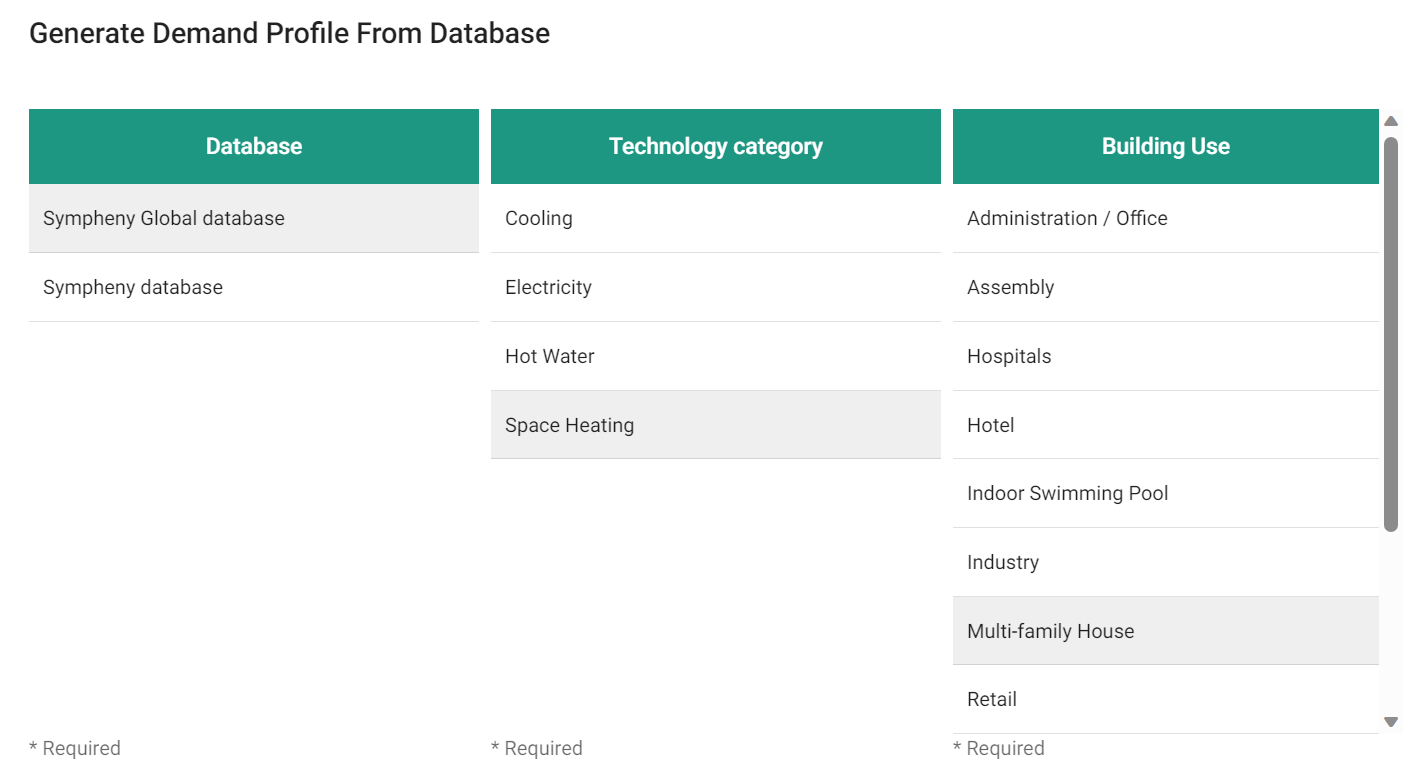Click the Database column header
This screenshot has width=1420, height=784.
253,146
